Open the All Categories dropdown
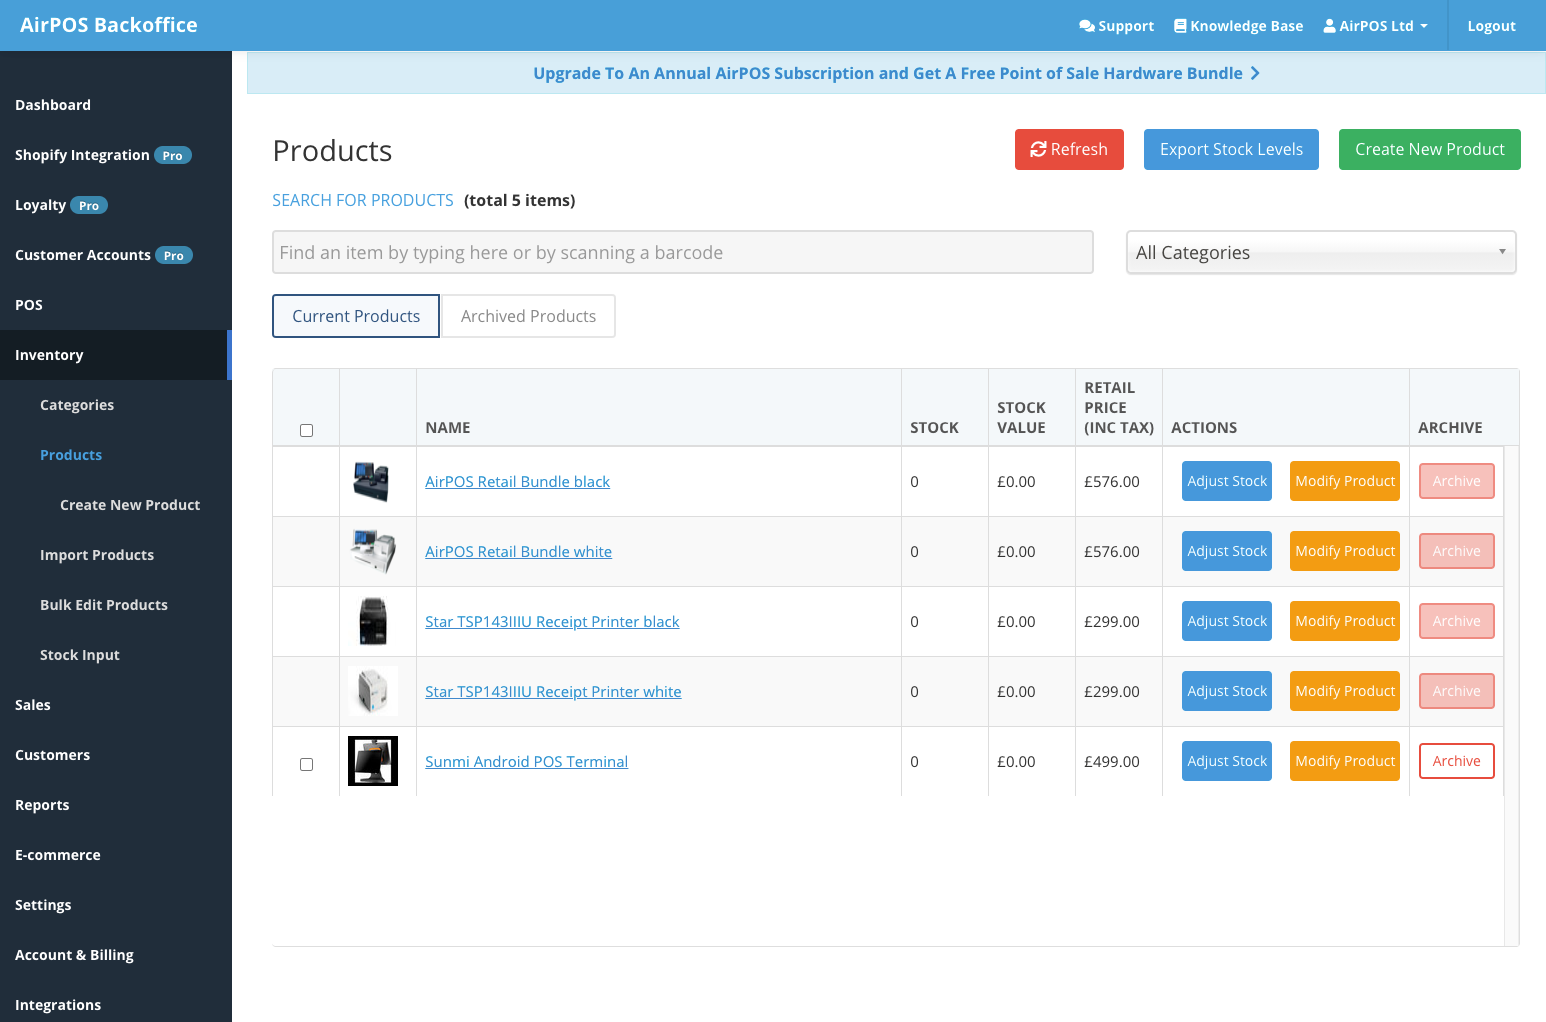Image resolution: width=1546 pixels, height=1022 pixels. click(1321, 252)
